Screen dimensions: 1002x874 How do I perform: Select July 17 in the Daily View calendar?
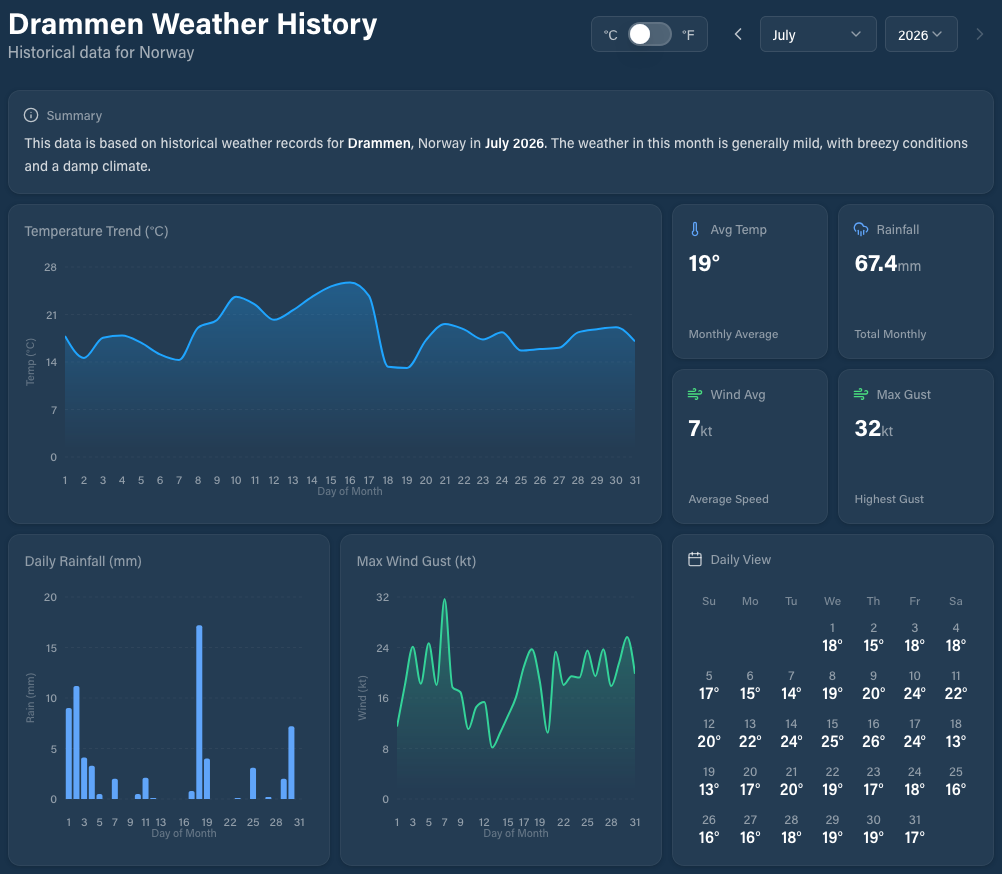point(914,733)
